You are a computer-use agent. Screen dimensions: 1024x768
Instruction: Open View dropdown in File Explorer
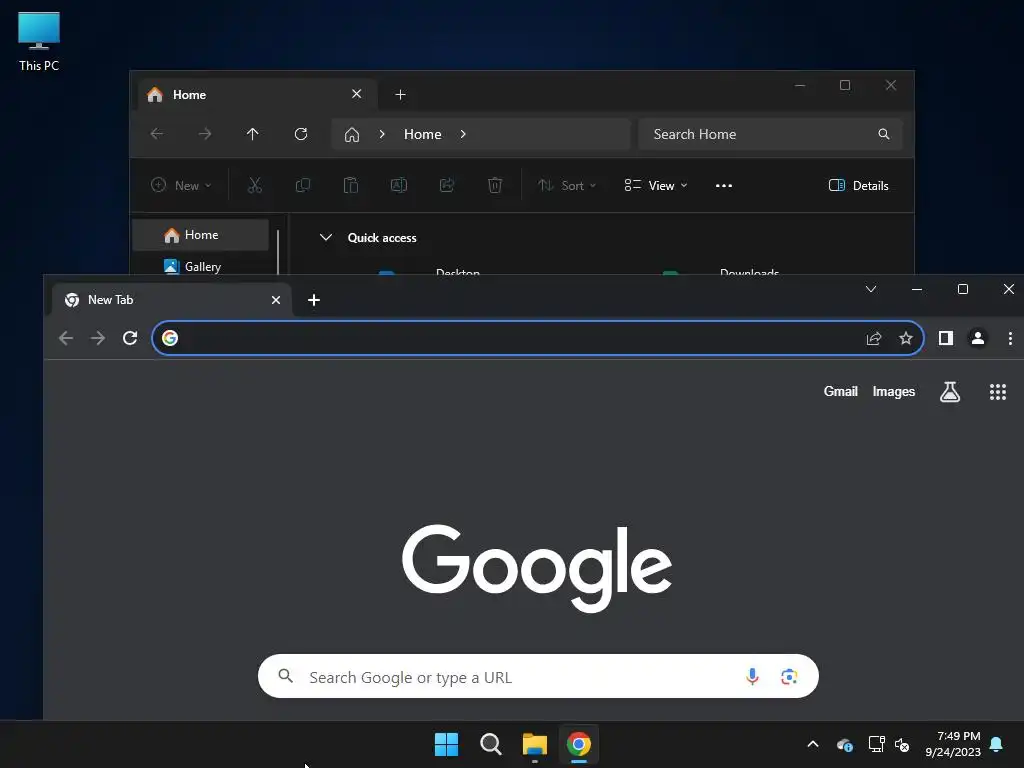coord(656,185)
